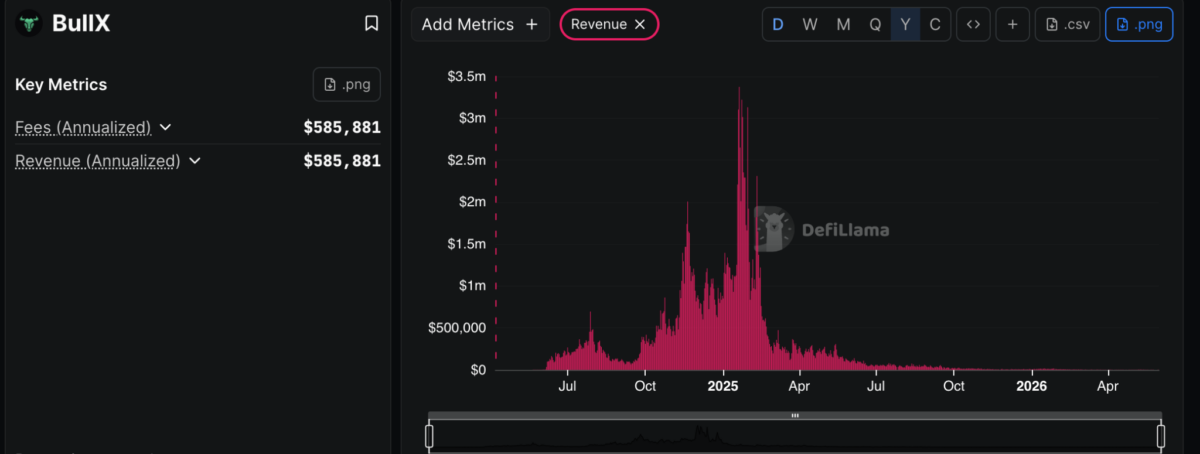The image size is (1200, 454).
Task: Click the plus icon in chart toolbar
Action: [1013, 25]
